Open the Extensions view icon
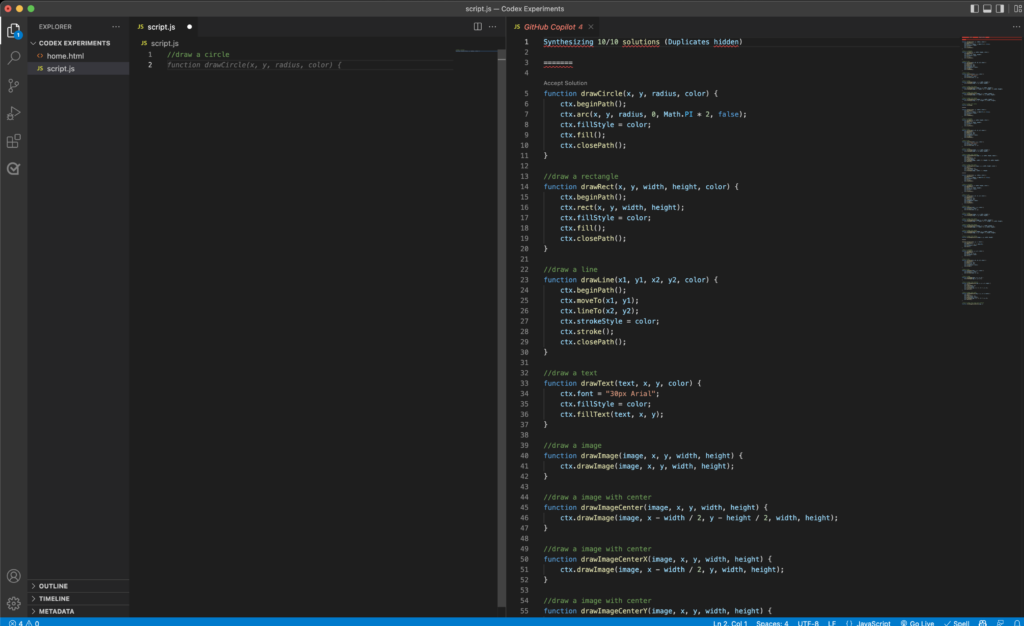1024x626 pixels. coord(13,142)
